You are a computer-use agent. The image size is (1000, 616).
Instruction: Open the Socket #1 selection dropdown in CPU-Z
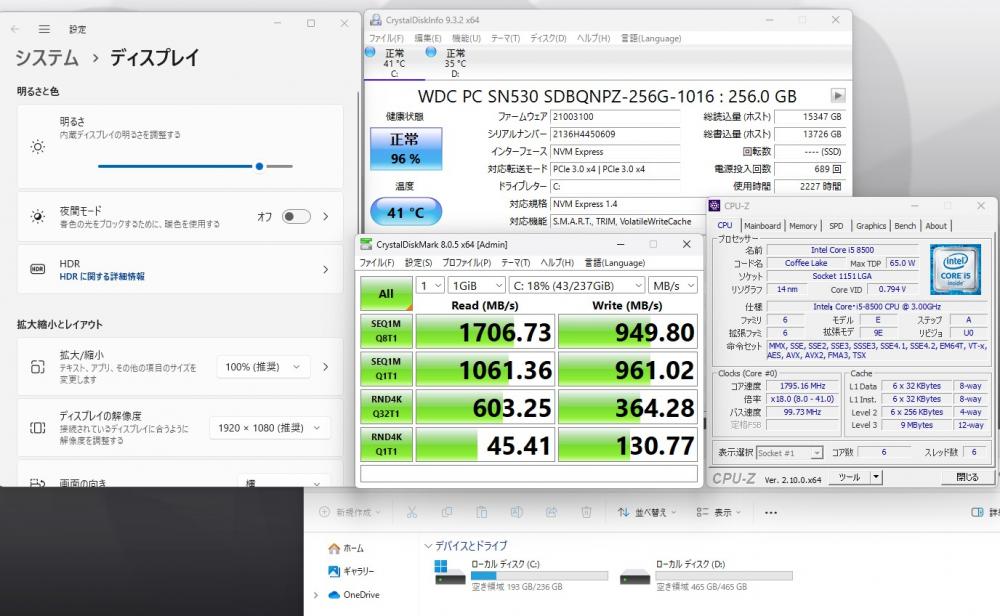789,453
